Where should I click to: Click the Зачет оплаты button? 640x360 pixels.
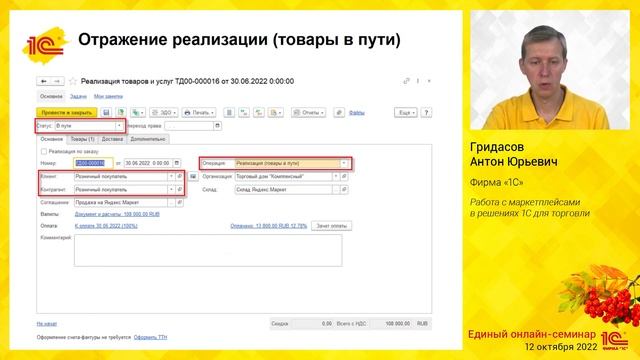(x=331, y=226)
